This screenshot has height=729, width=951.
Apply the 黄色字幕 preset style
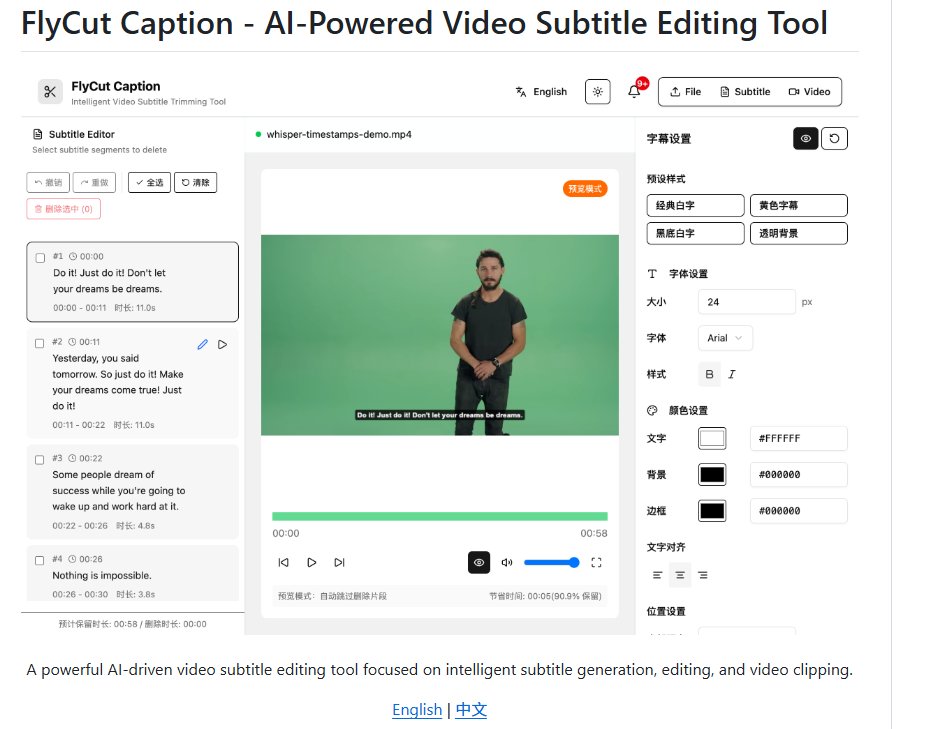coord(799,206)
